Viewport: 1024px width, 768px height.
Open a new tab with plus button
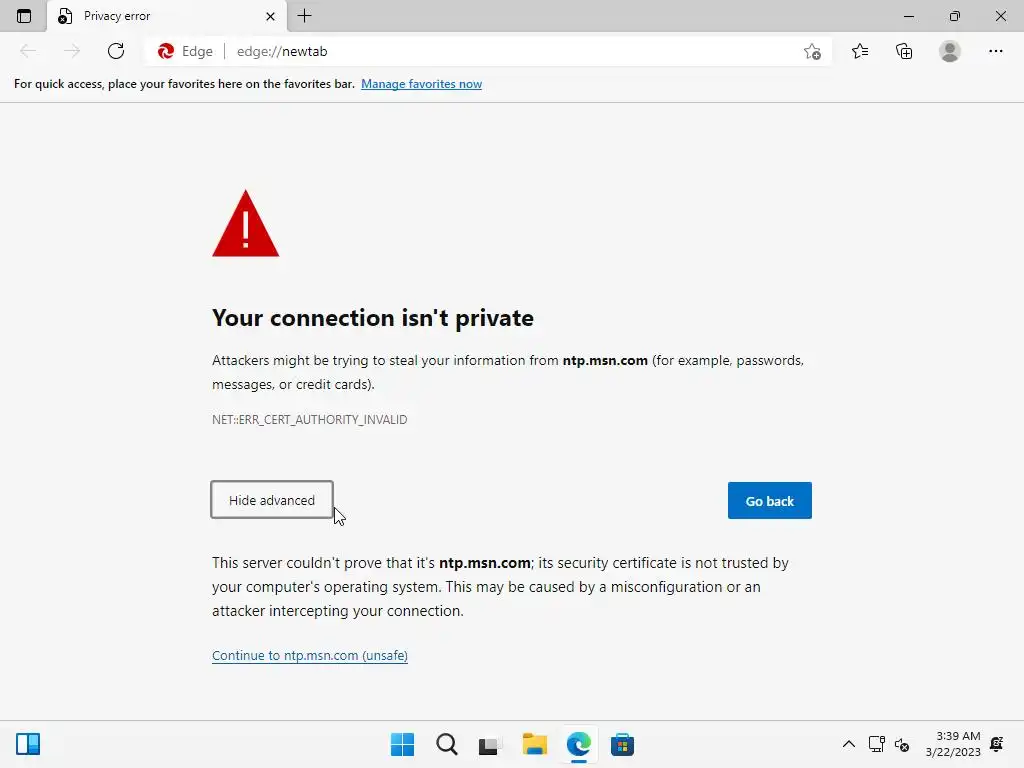pos(304,16)
